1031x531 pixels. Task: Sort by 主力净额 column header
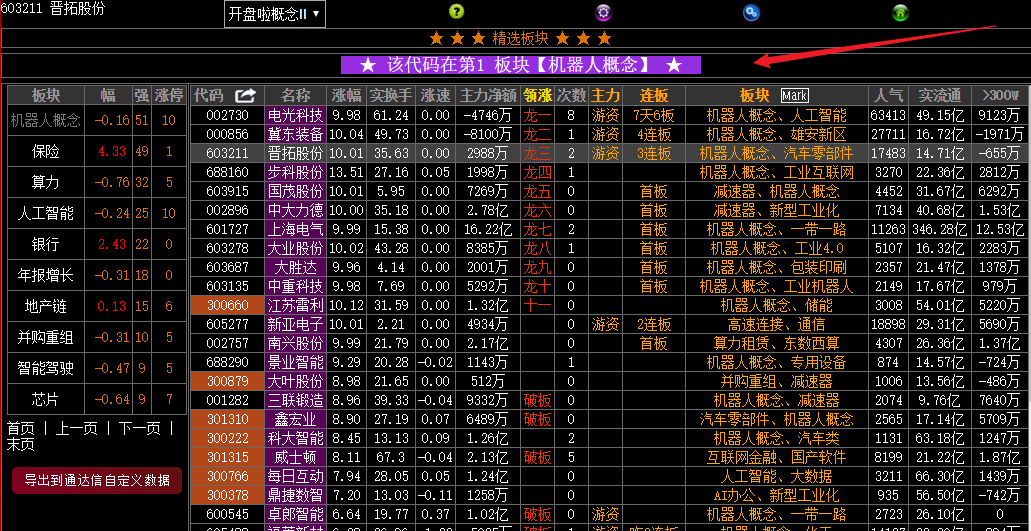point(489,95)
